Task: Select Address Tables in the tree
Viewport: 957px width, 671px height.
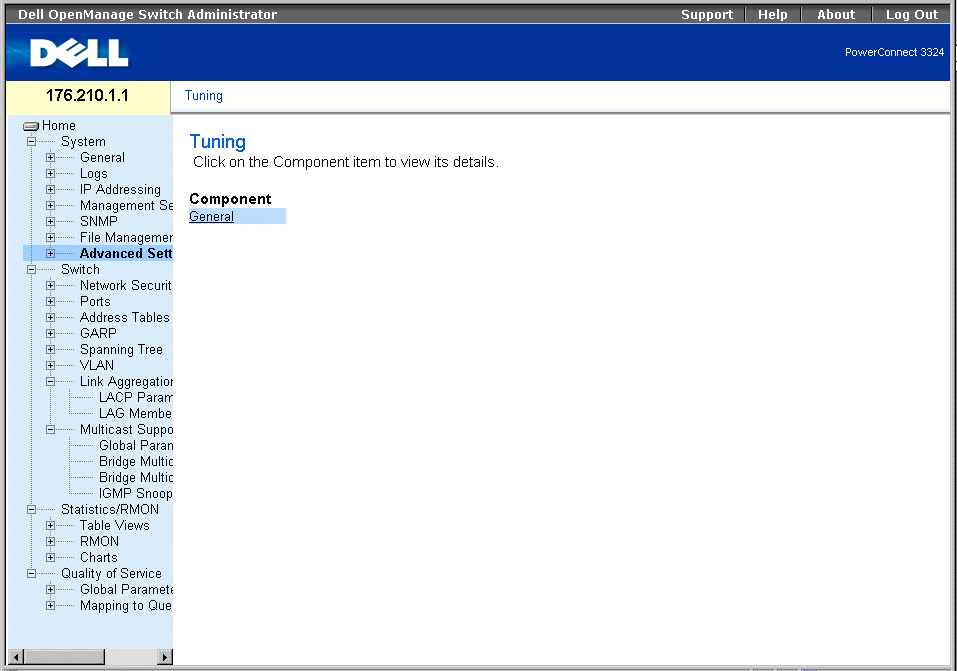Action: point(125,317)
